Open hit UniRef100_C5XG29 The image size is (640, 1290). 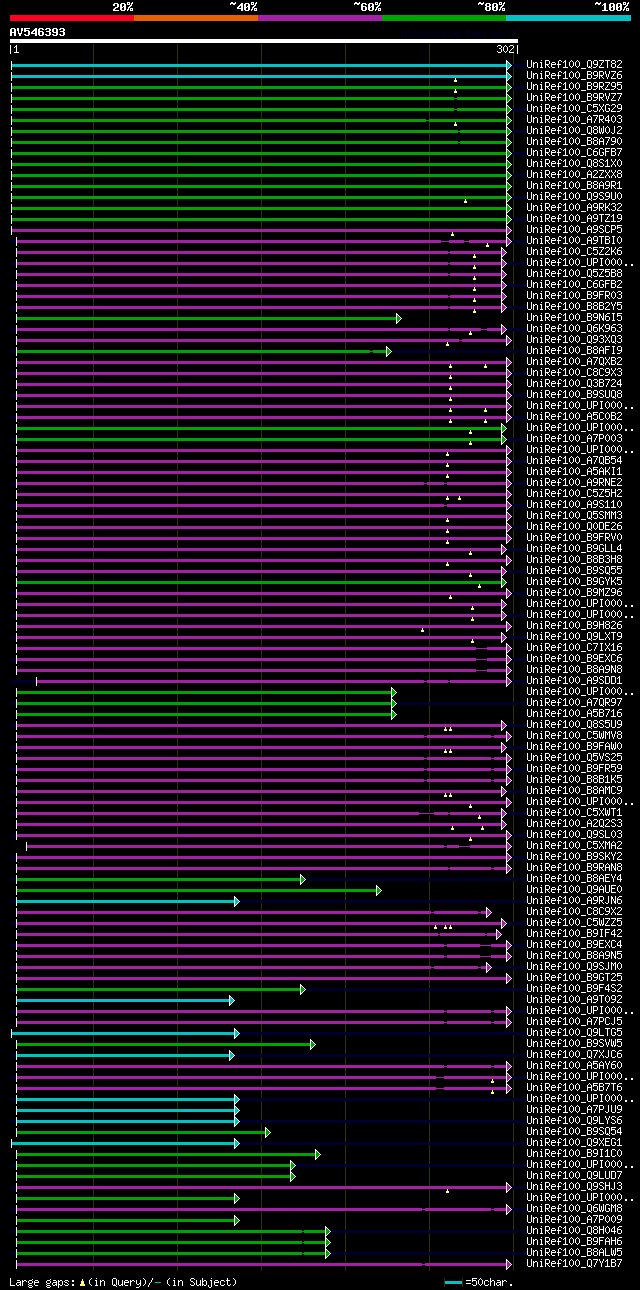pos(574,108)
